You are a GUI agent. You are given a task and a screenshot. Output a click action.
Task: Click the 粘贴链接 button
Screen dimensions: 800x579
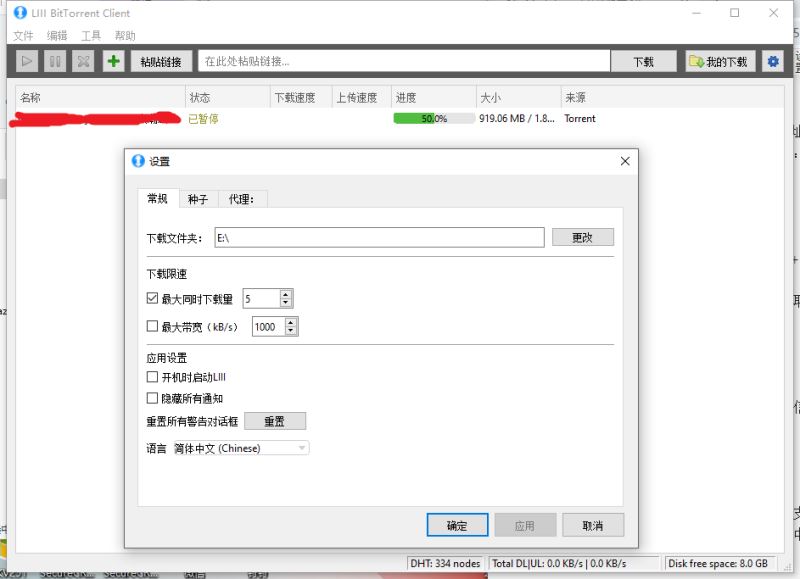pos(161,62)
